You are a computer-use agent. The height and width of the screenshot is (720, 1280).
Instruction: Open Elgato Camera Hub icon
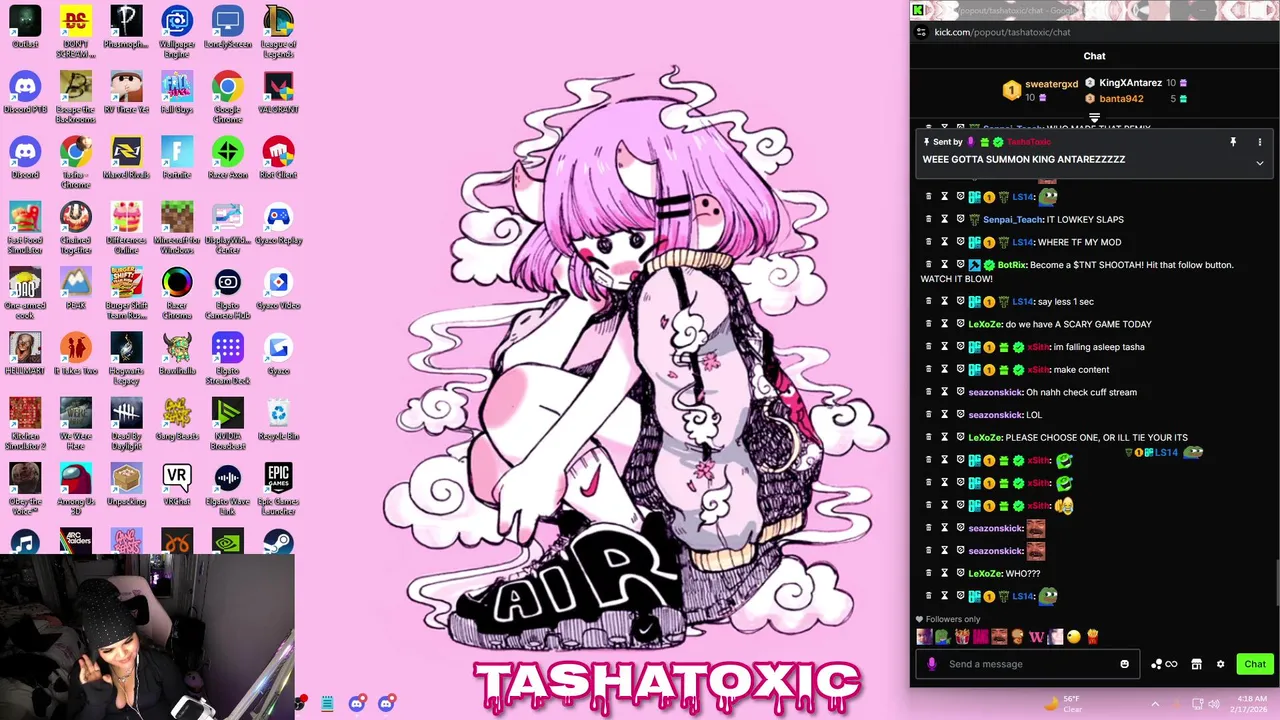coord(228,293)
